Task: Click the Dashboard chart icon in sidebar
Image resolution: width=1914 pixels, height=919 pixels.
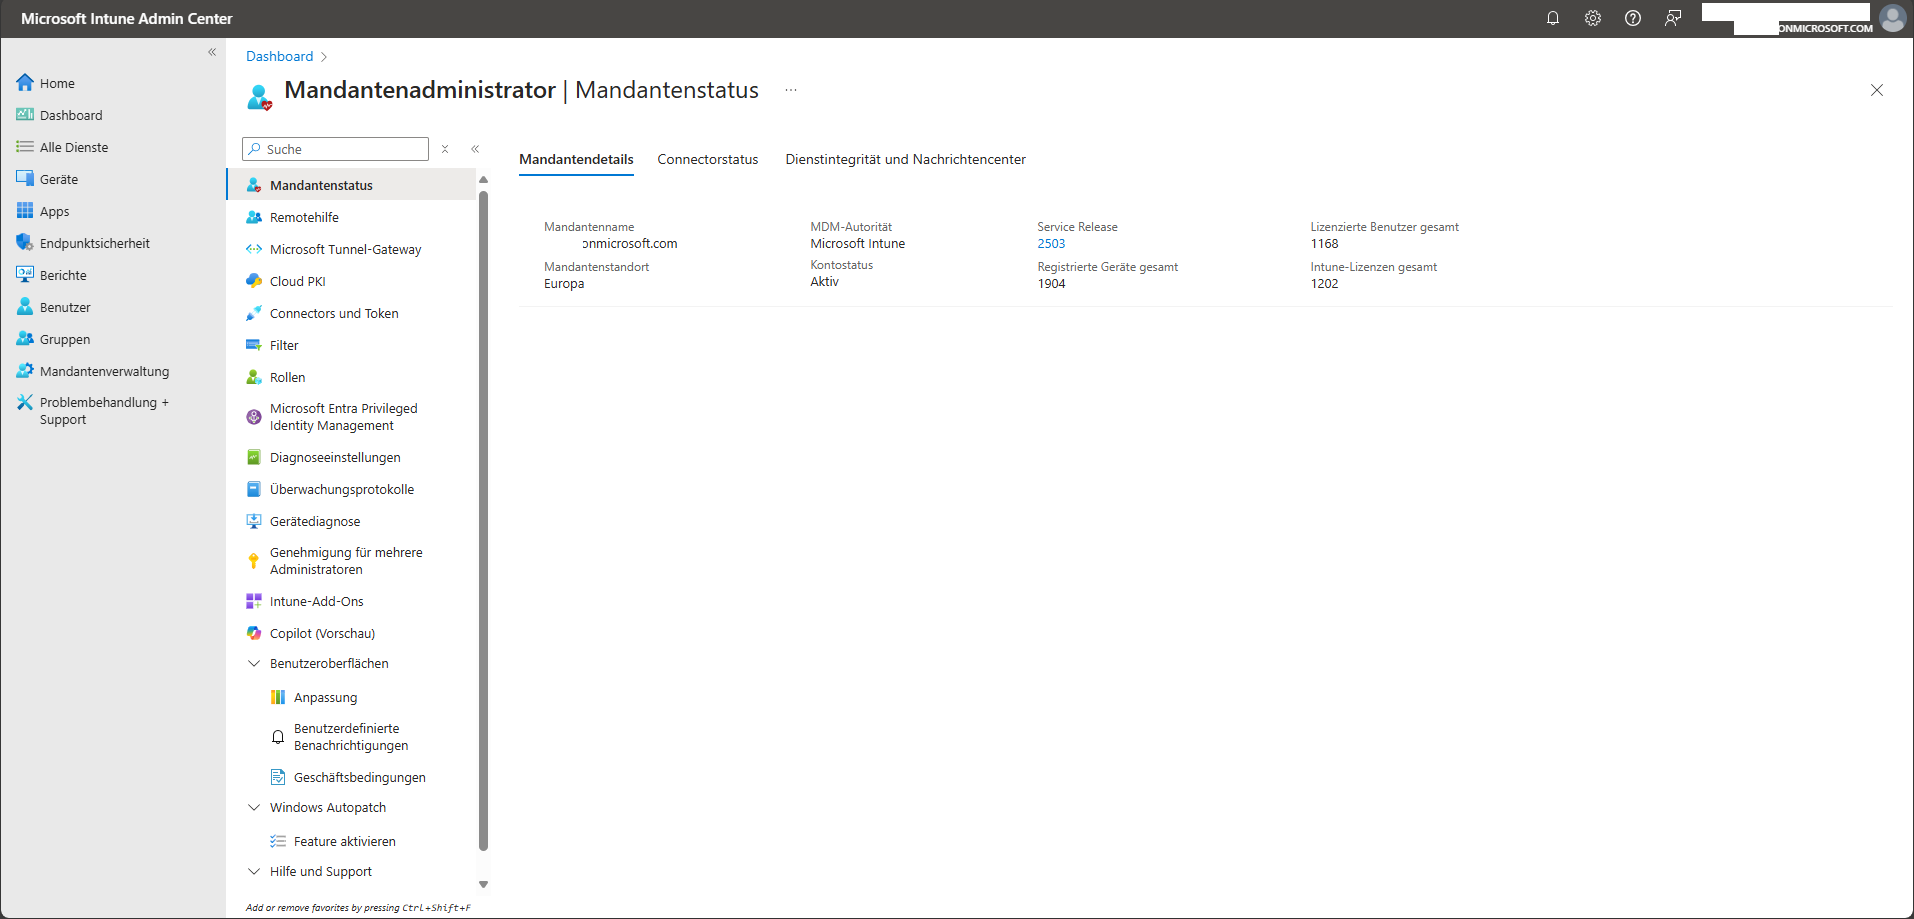Action: 25,115
